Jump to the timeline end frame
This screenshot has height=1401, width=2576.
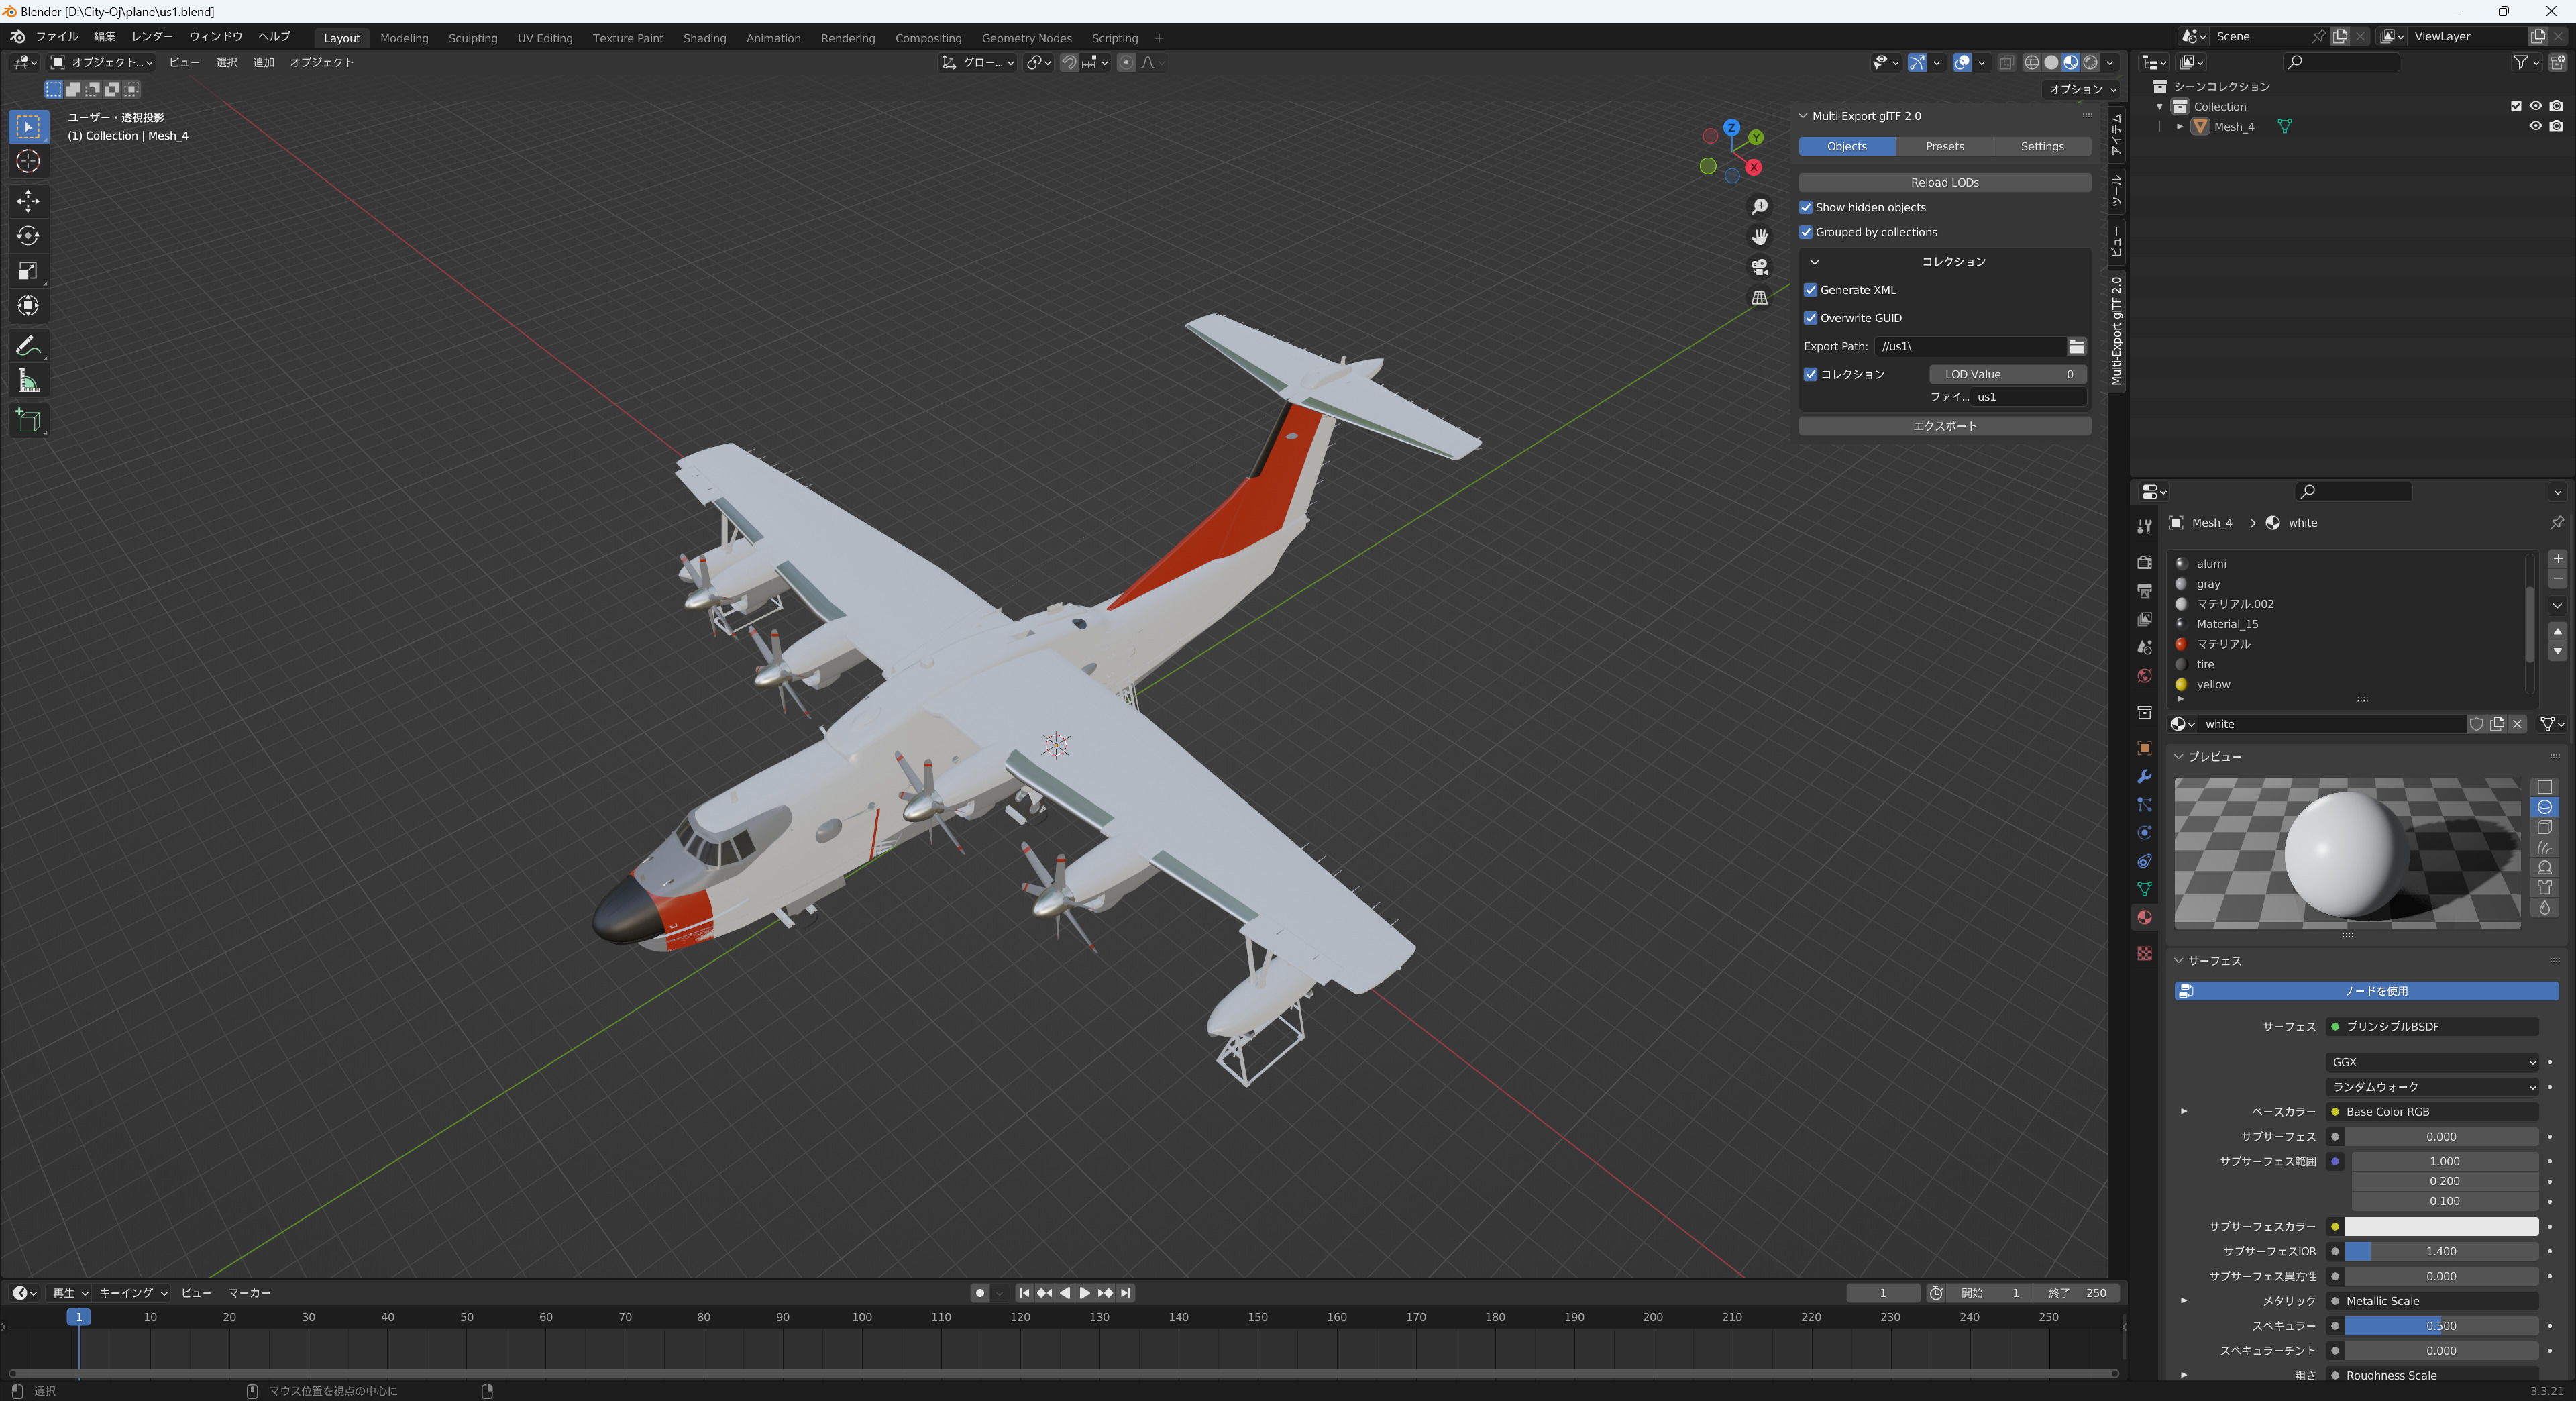tap(1126, 1293)
